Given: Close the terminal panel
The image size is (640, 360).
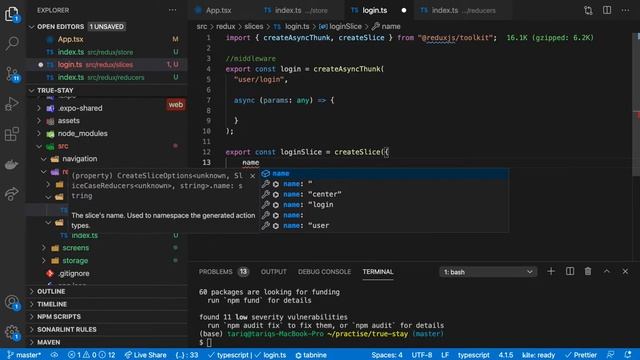Looking at the screenshot, I should click(x=625, y=271).
